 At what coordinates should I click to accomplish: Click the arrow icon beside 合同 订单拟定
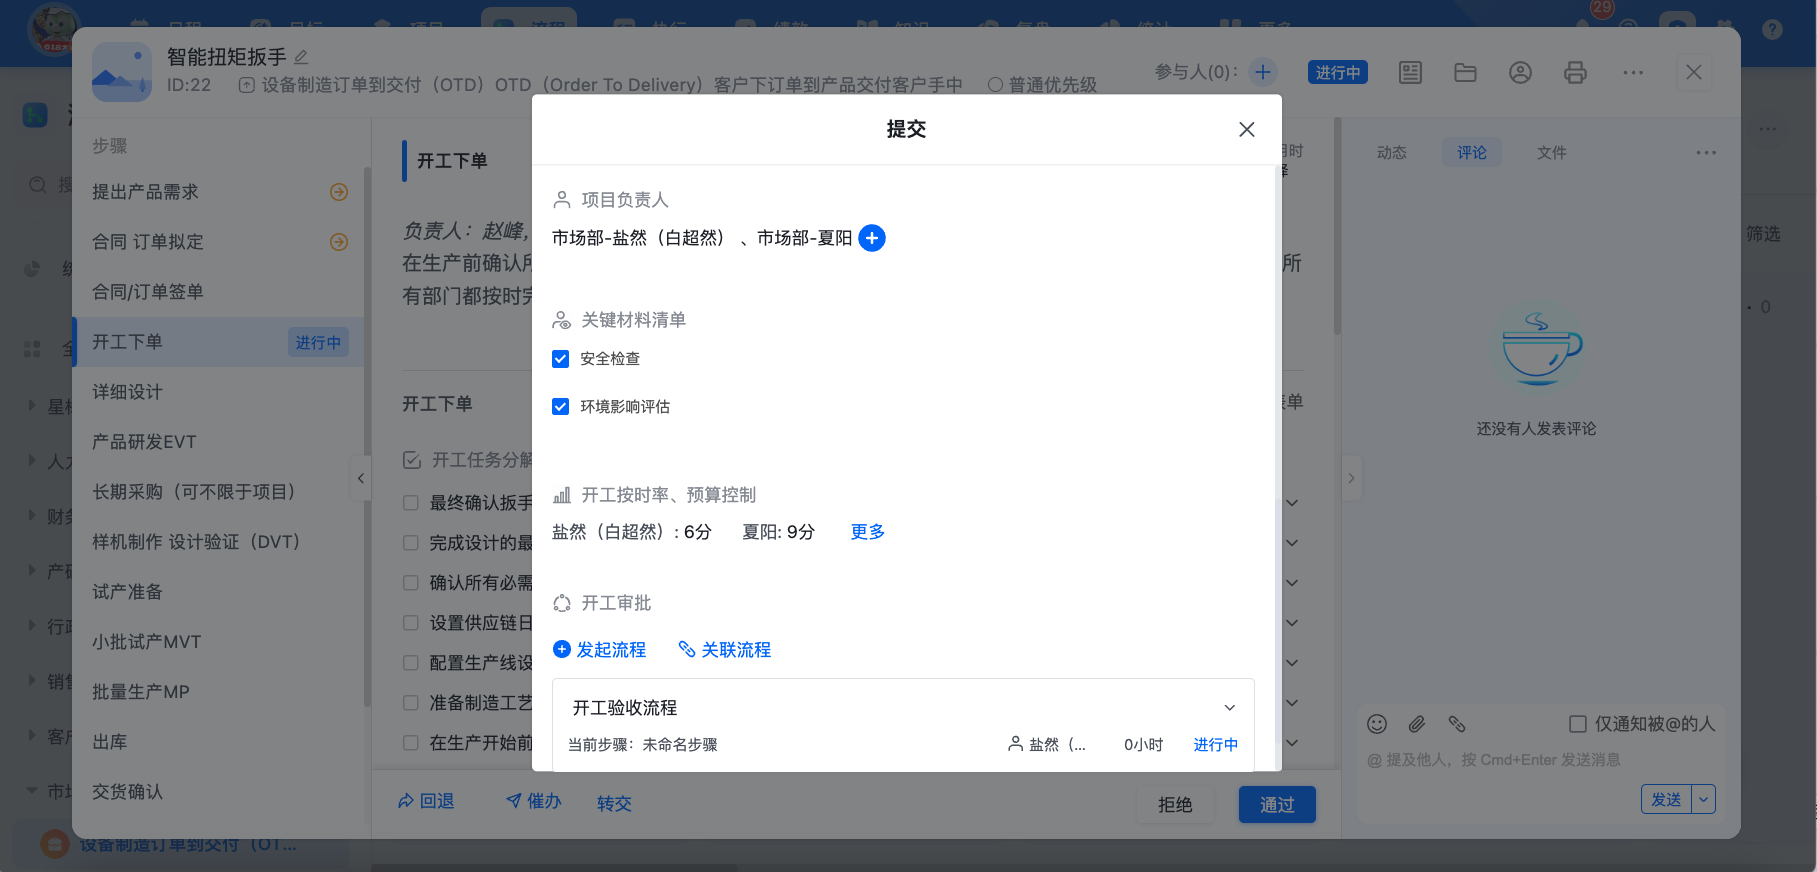pyautogui.click(x=339, y=242)
